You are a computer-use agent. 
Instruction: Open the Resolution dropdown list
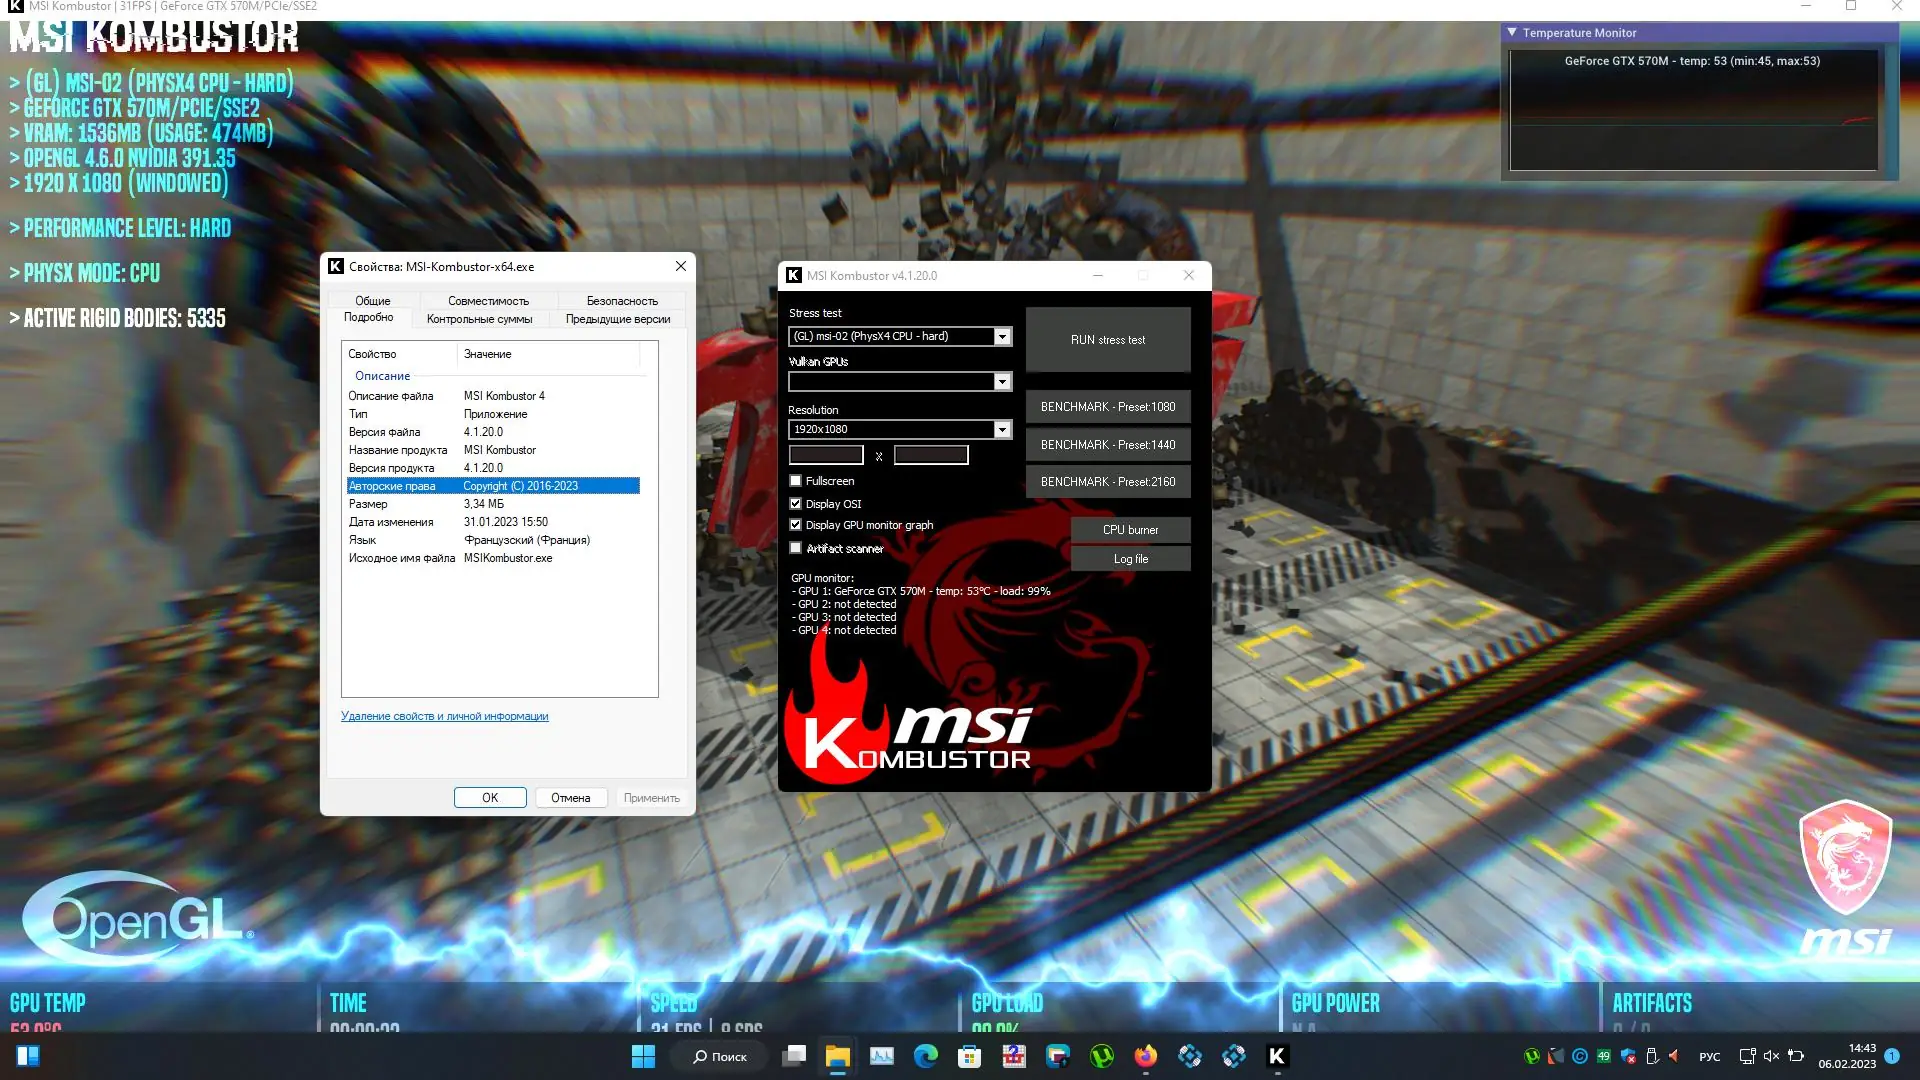point(1002,430)
